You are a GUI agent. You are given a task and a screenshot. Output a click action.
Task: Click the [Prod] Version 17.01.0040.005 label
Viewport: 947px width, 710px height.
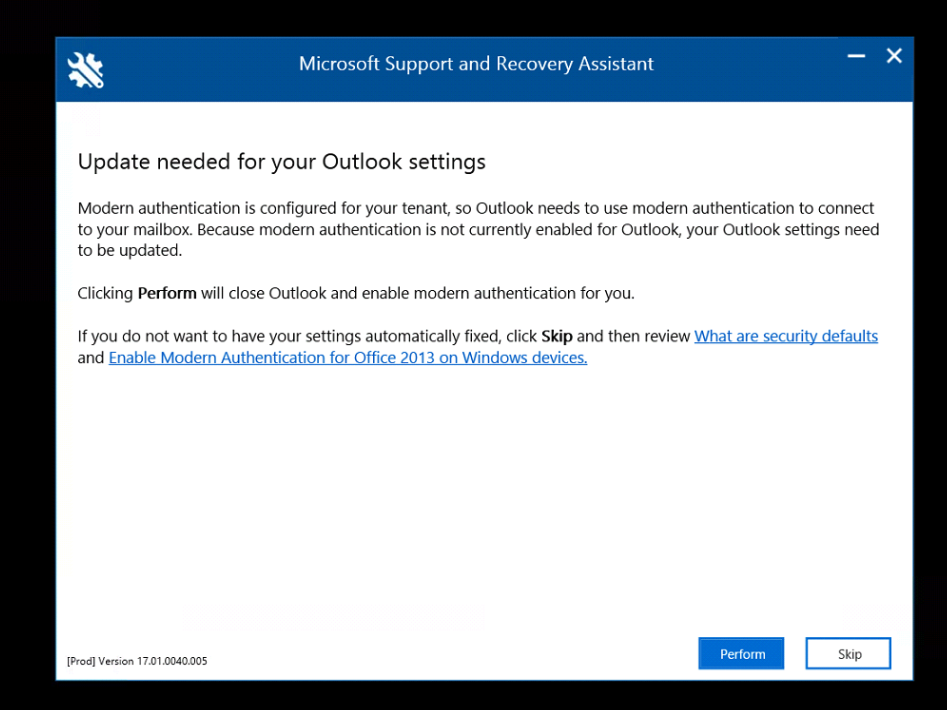137,660
